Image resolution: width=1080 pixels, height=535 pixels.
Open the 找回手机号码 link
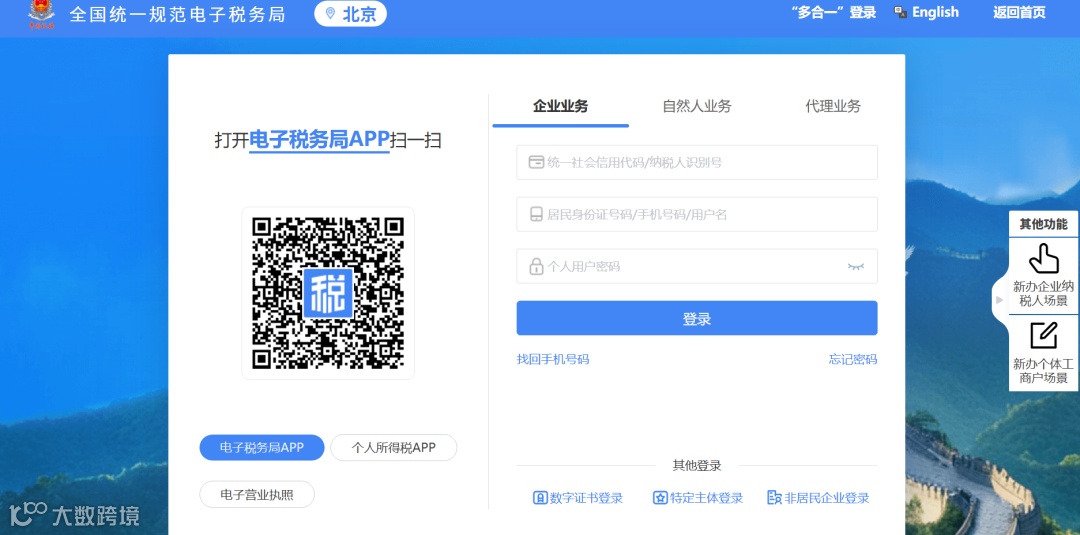[x=553, y=359]
